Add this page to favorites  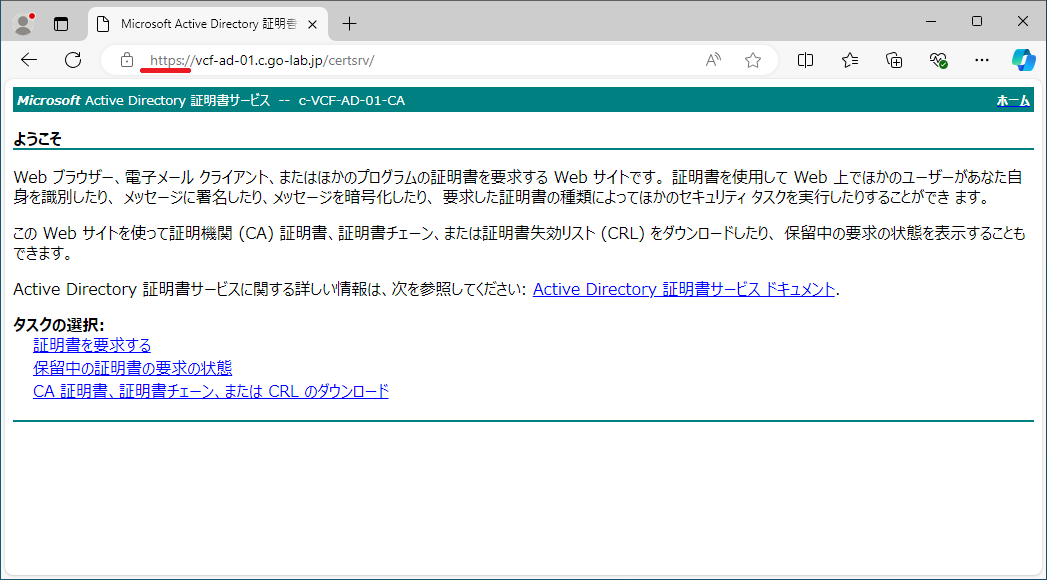[753, 60]
